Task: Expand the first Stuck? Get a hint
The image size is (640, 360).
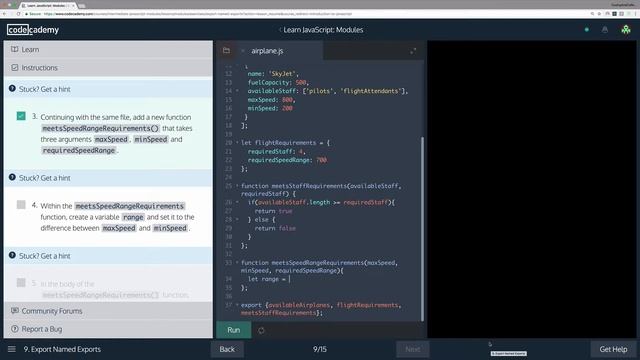Action: 108,89
